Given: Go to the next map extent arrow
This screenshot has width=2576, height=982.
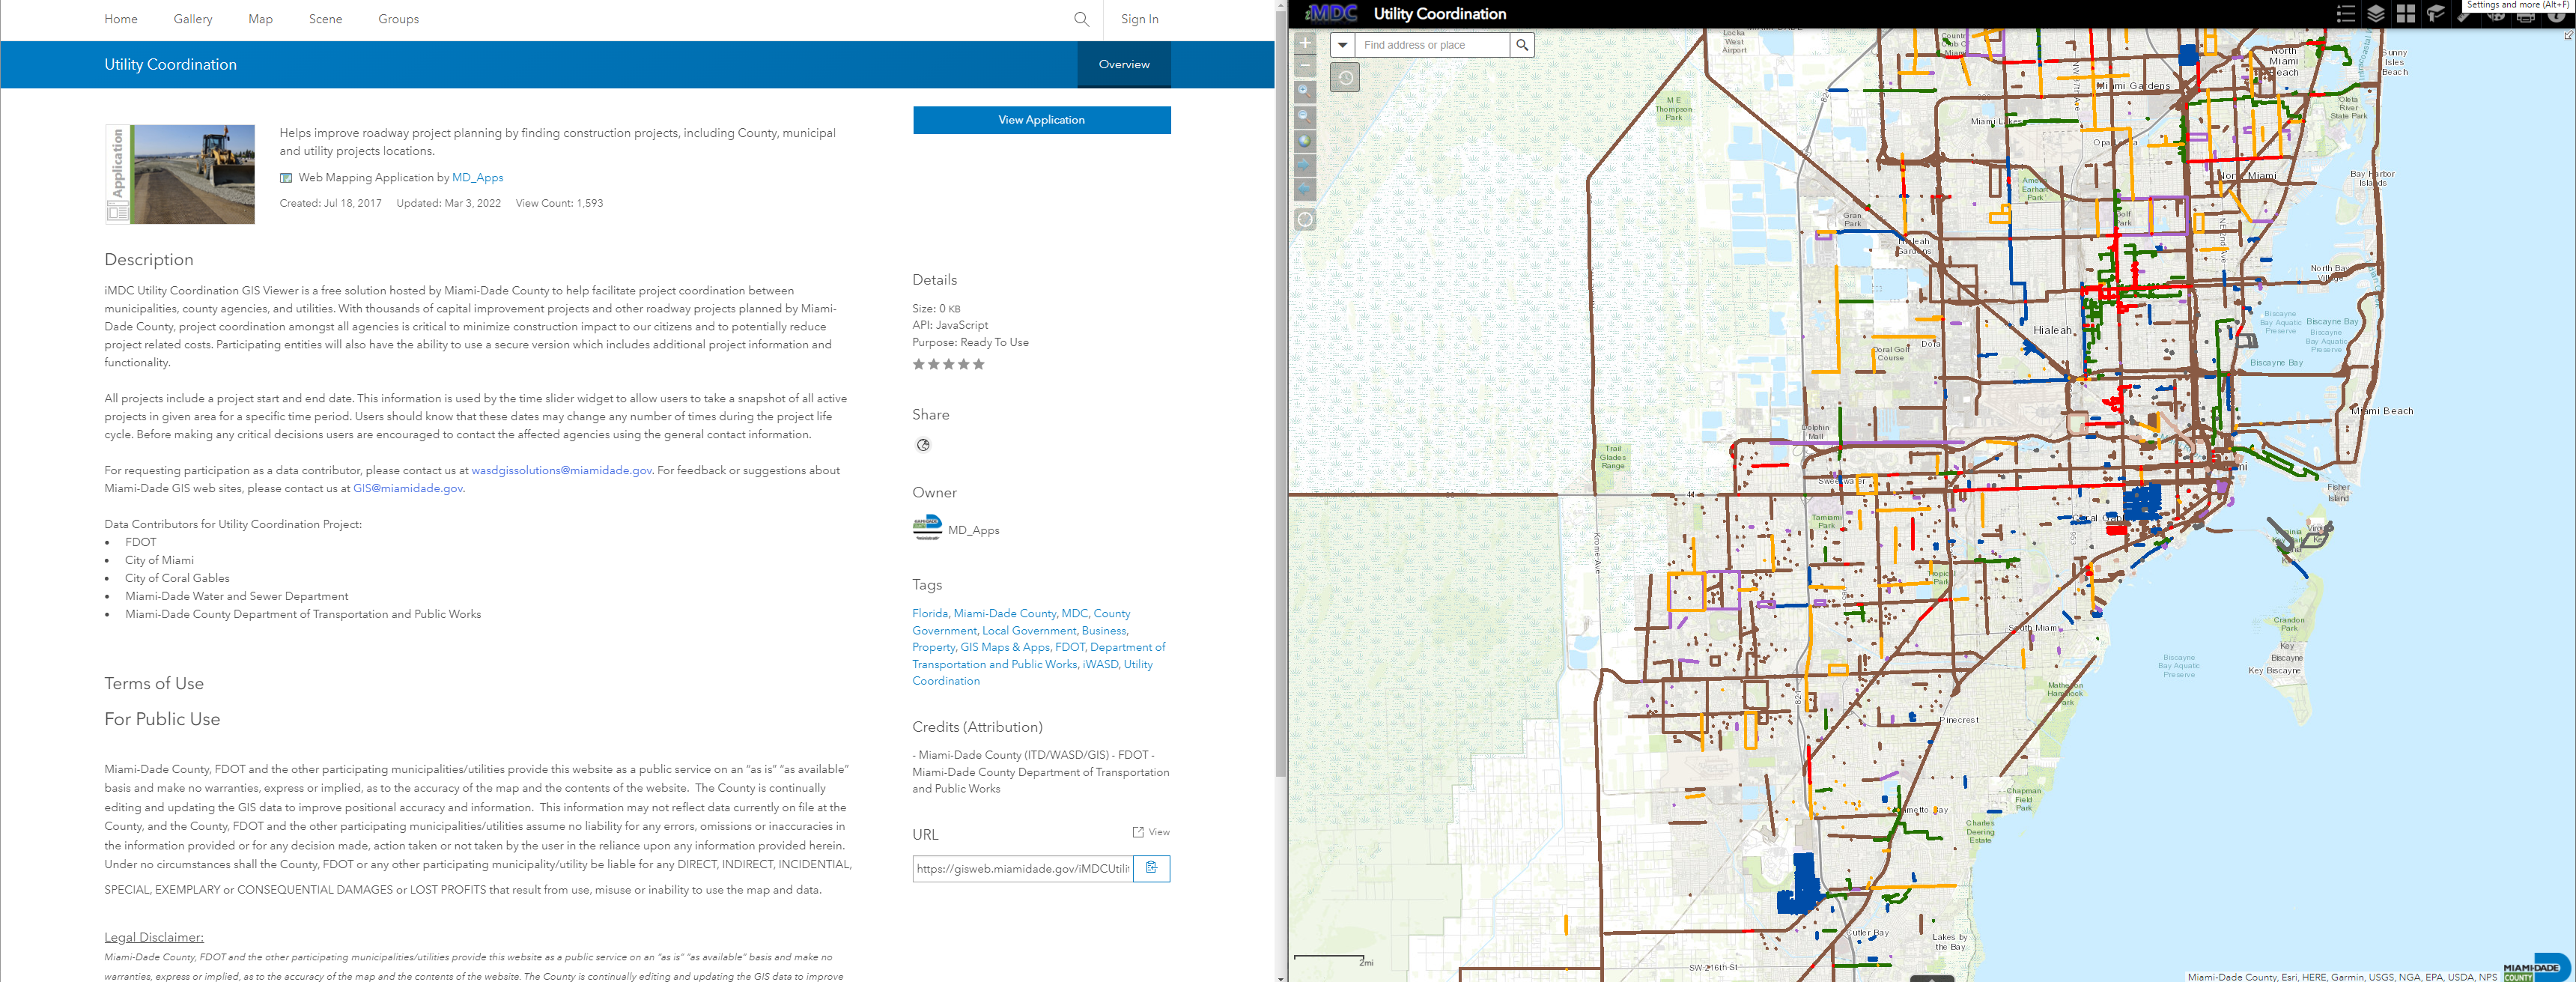Looking at the screenshot, I should pos(1305,166).
